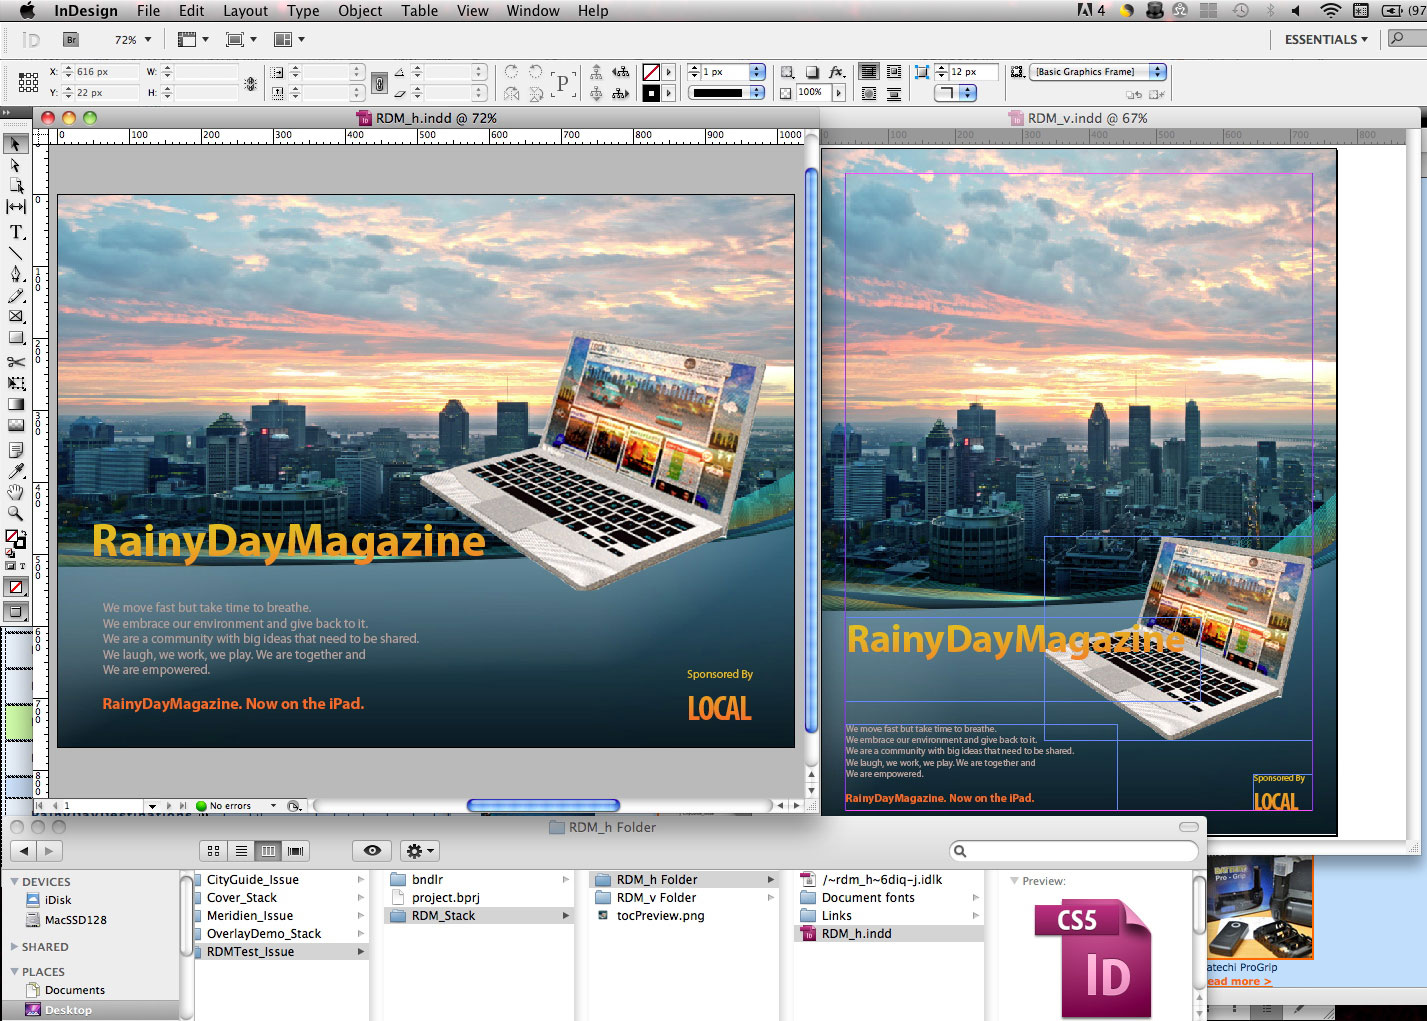Open the Object menu
1427x1021 pixels.
pos(360,10)
